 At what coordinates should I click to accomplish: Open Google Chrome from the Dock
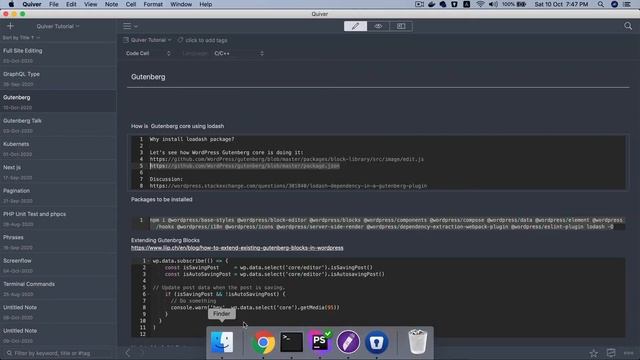point(263,342)
